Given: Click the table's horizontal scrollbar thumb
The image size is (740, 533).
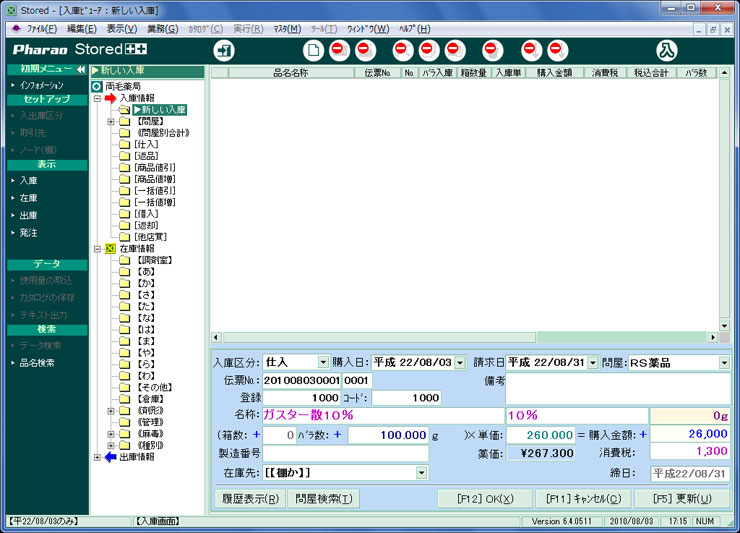Looking at the screenshot, I should coord(379,337).
